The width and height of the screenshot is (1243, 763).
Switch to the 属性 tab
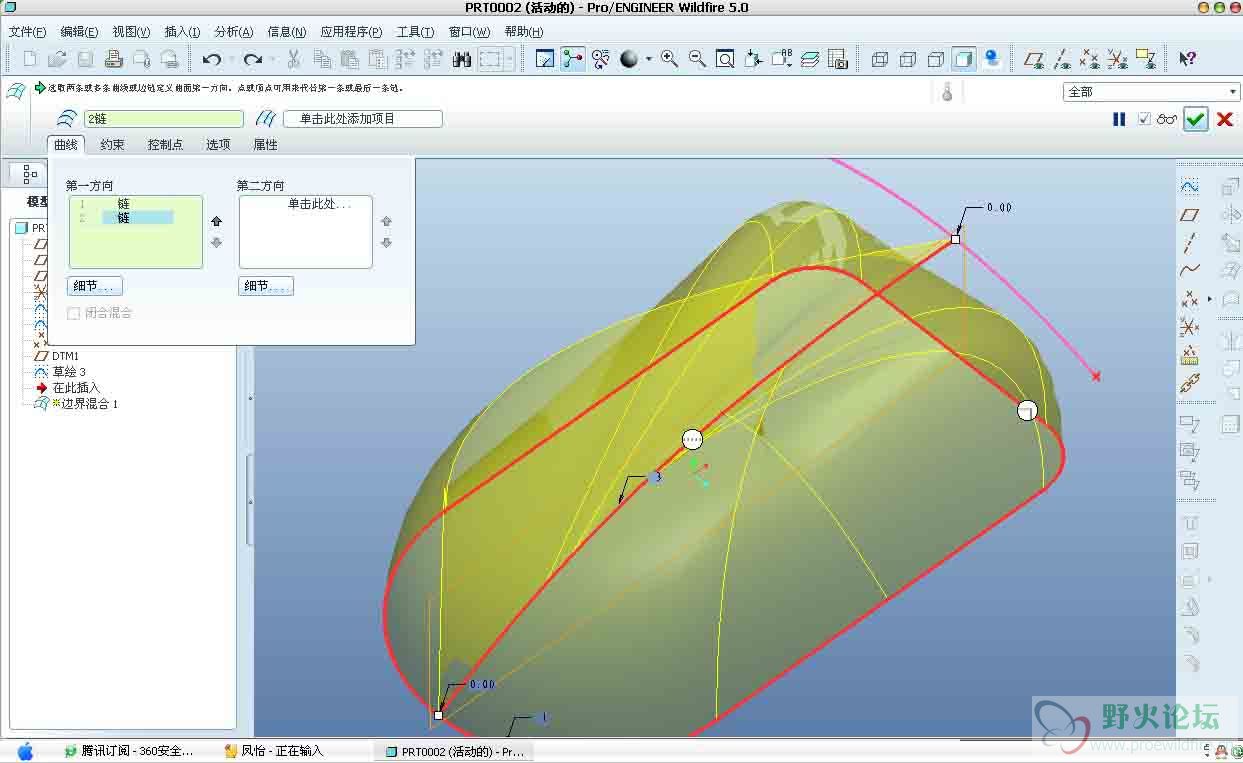coord(265,144)
